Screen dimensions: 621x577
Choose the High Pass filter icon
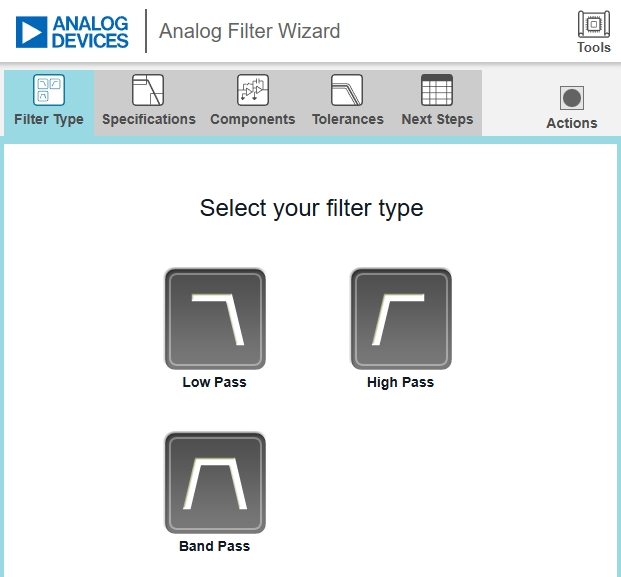[400, 319]
